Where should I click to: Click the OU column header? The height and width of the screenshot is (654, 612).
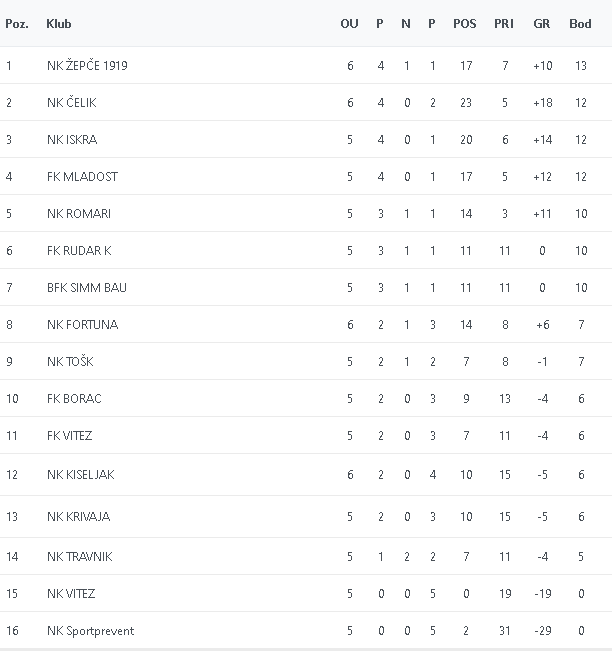tap(349, 24)
